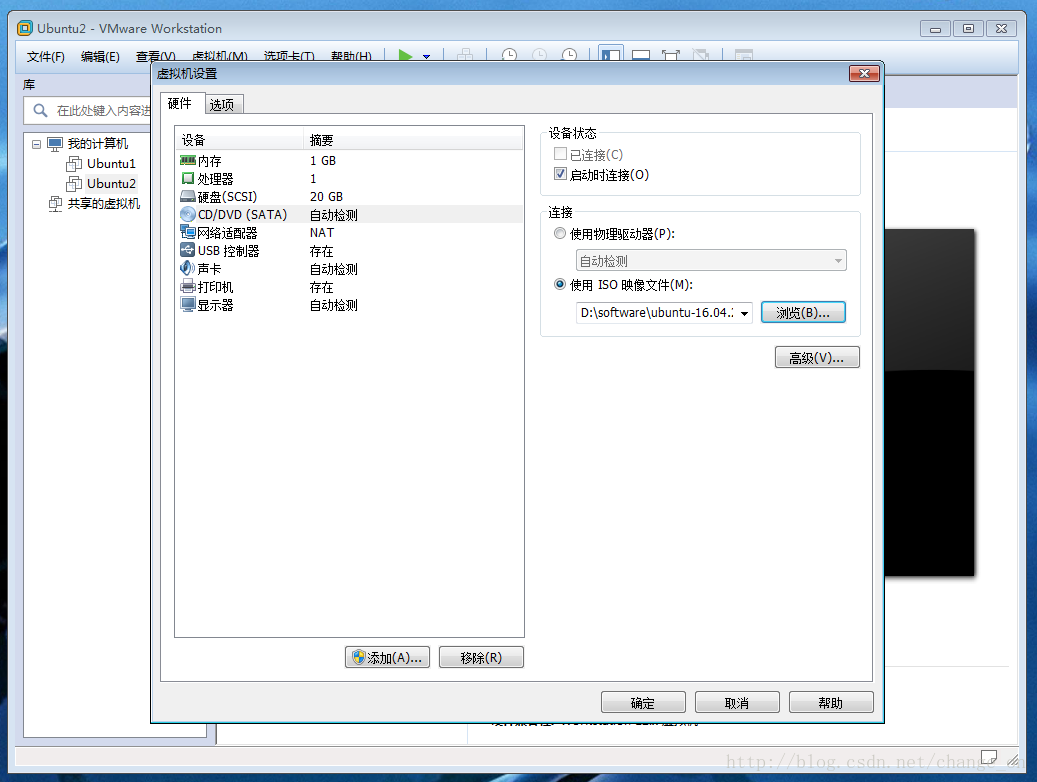Switch to the 选项 tab
This screenshot has height=782, width=1037.
point(222,105)
